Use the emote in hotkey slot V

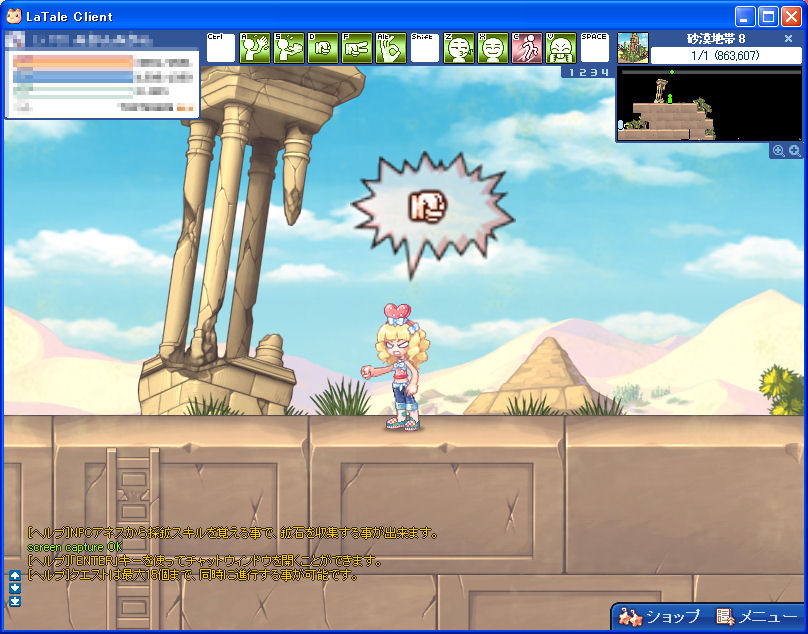561,48
